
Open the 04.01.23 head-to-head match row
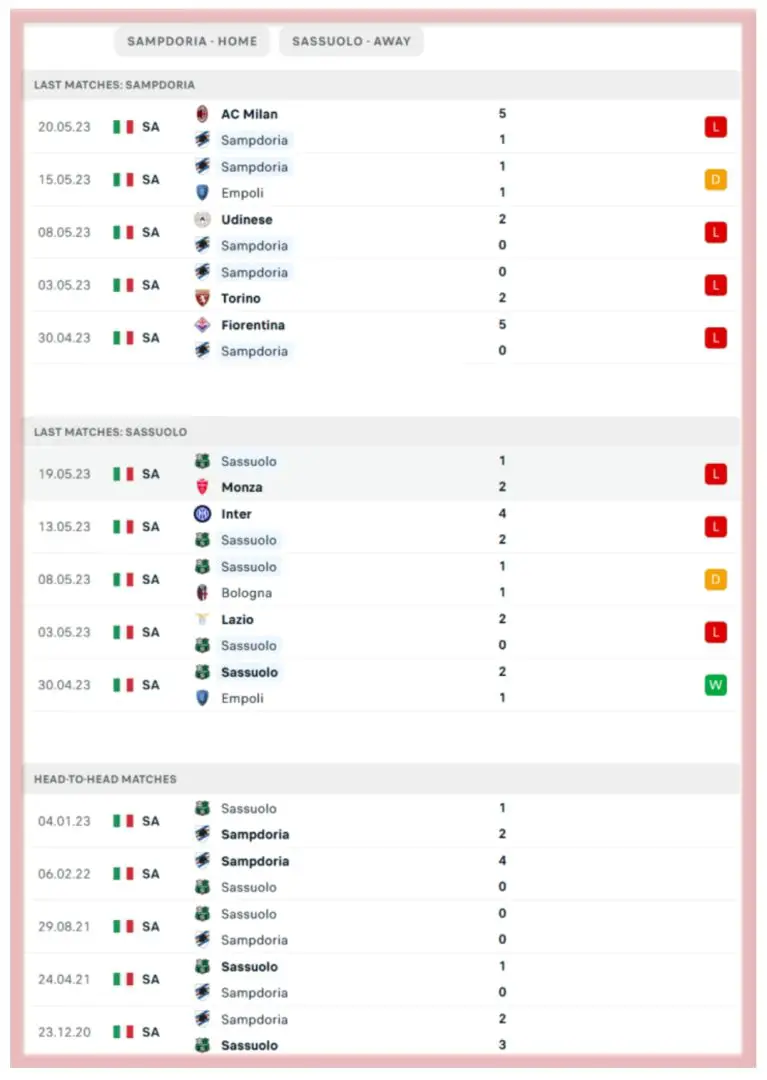pos(380,821)
